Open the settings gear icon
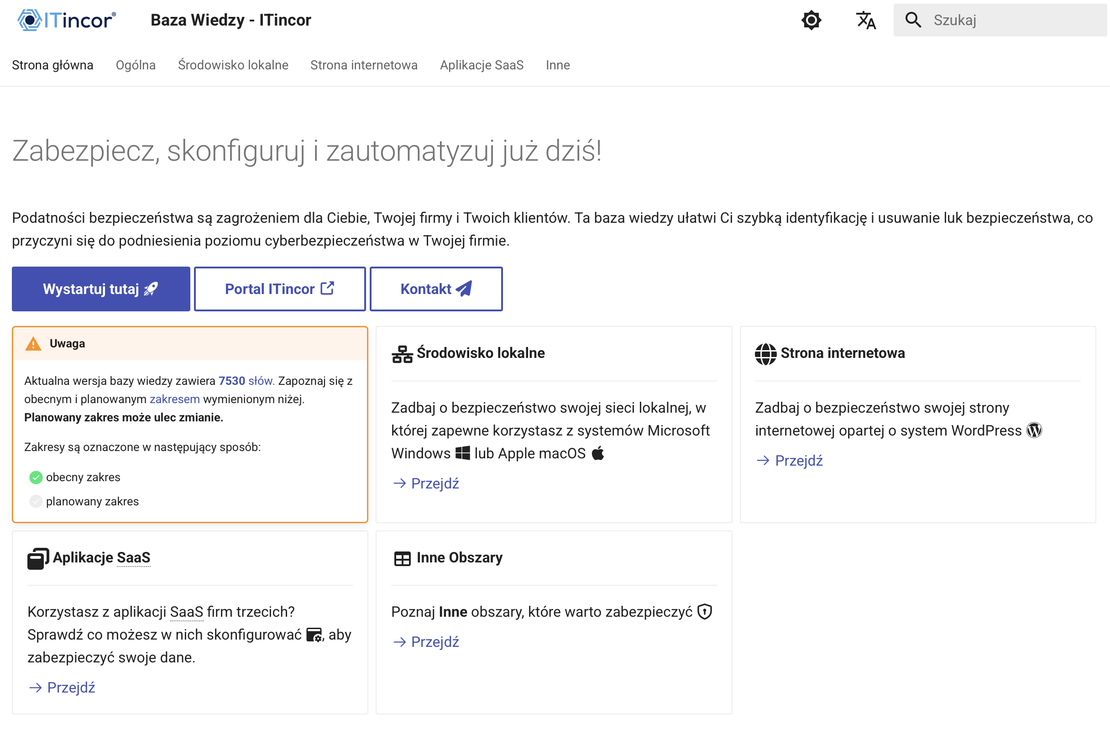The height and width of the screenshot is (735, 1110). click(811, 20)
